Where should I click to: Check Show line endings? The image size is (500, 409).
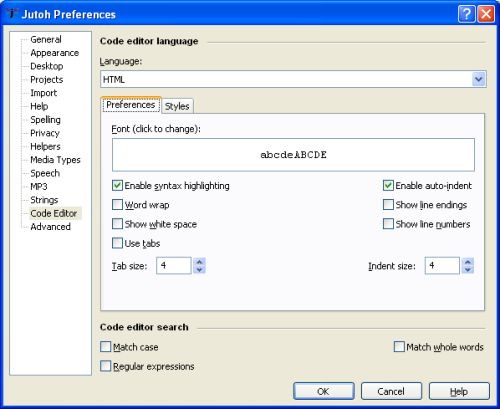pos(388,205)
